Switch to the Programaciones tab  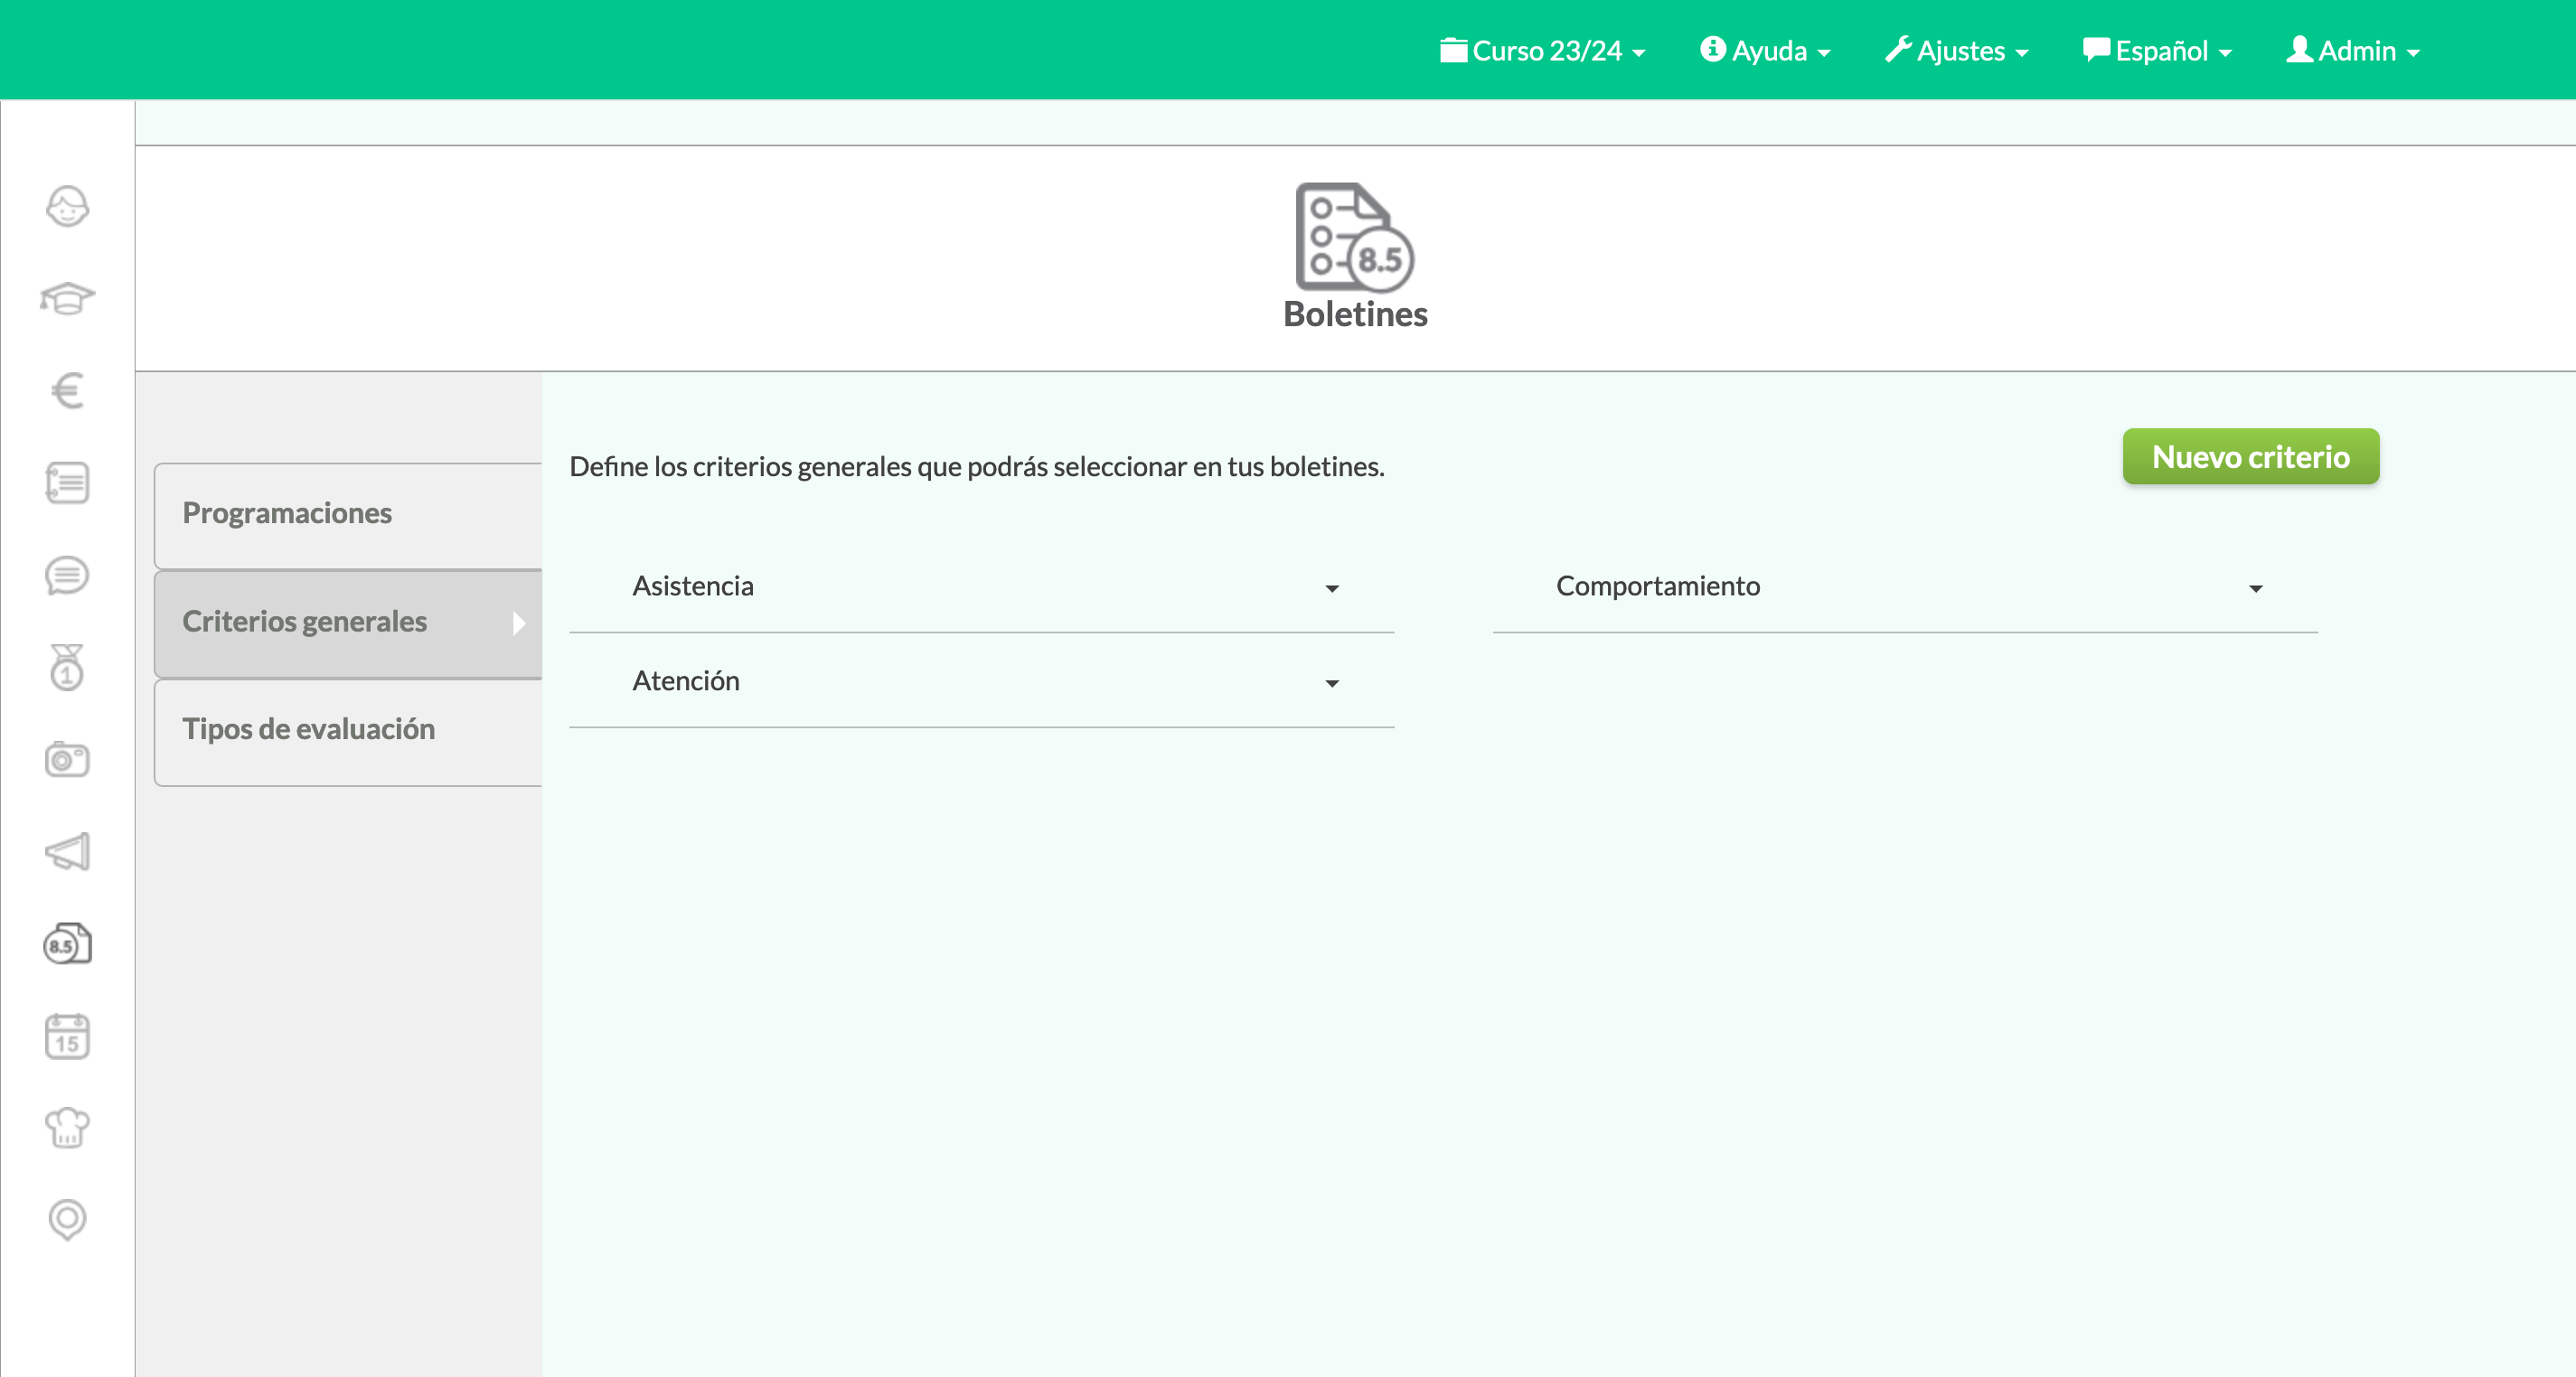pos(348,514)
